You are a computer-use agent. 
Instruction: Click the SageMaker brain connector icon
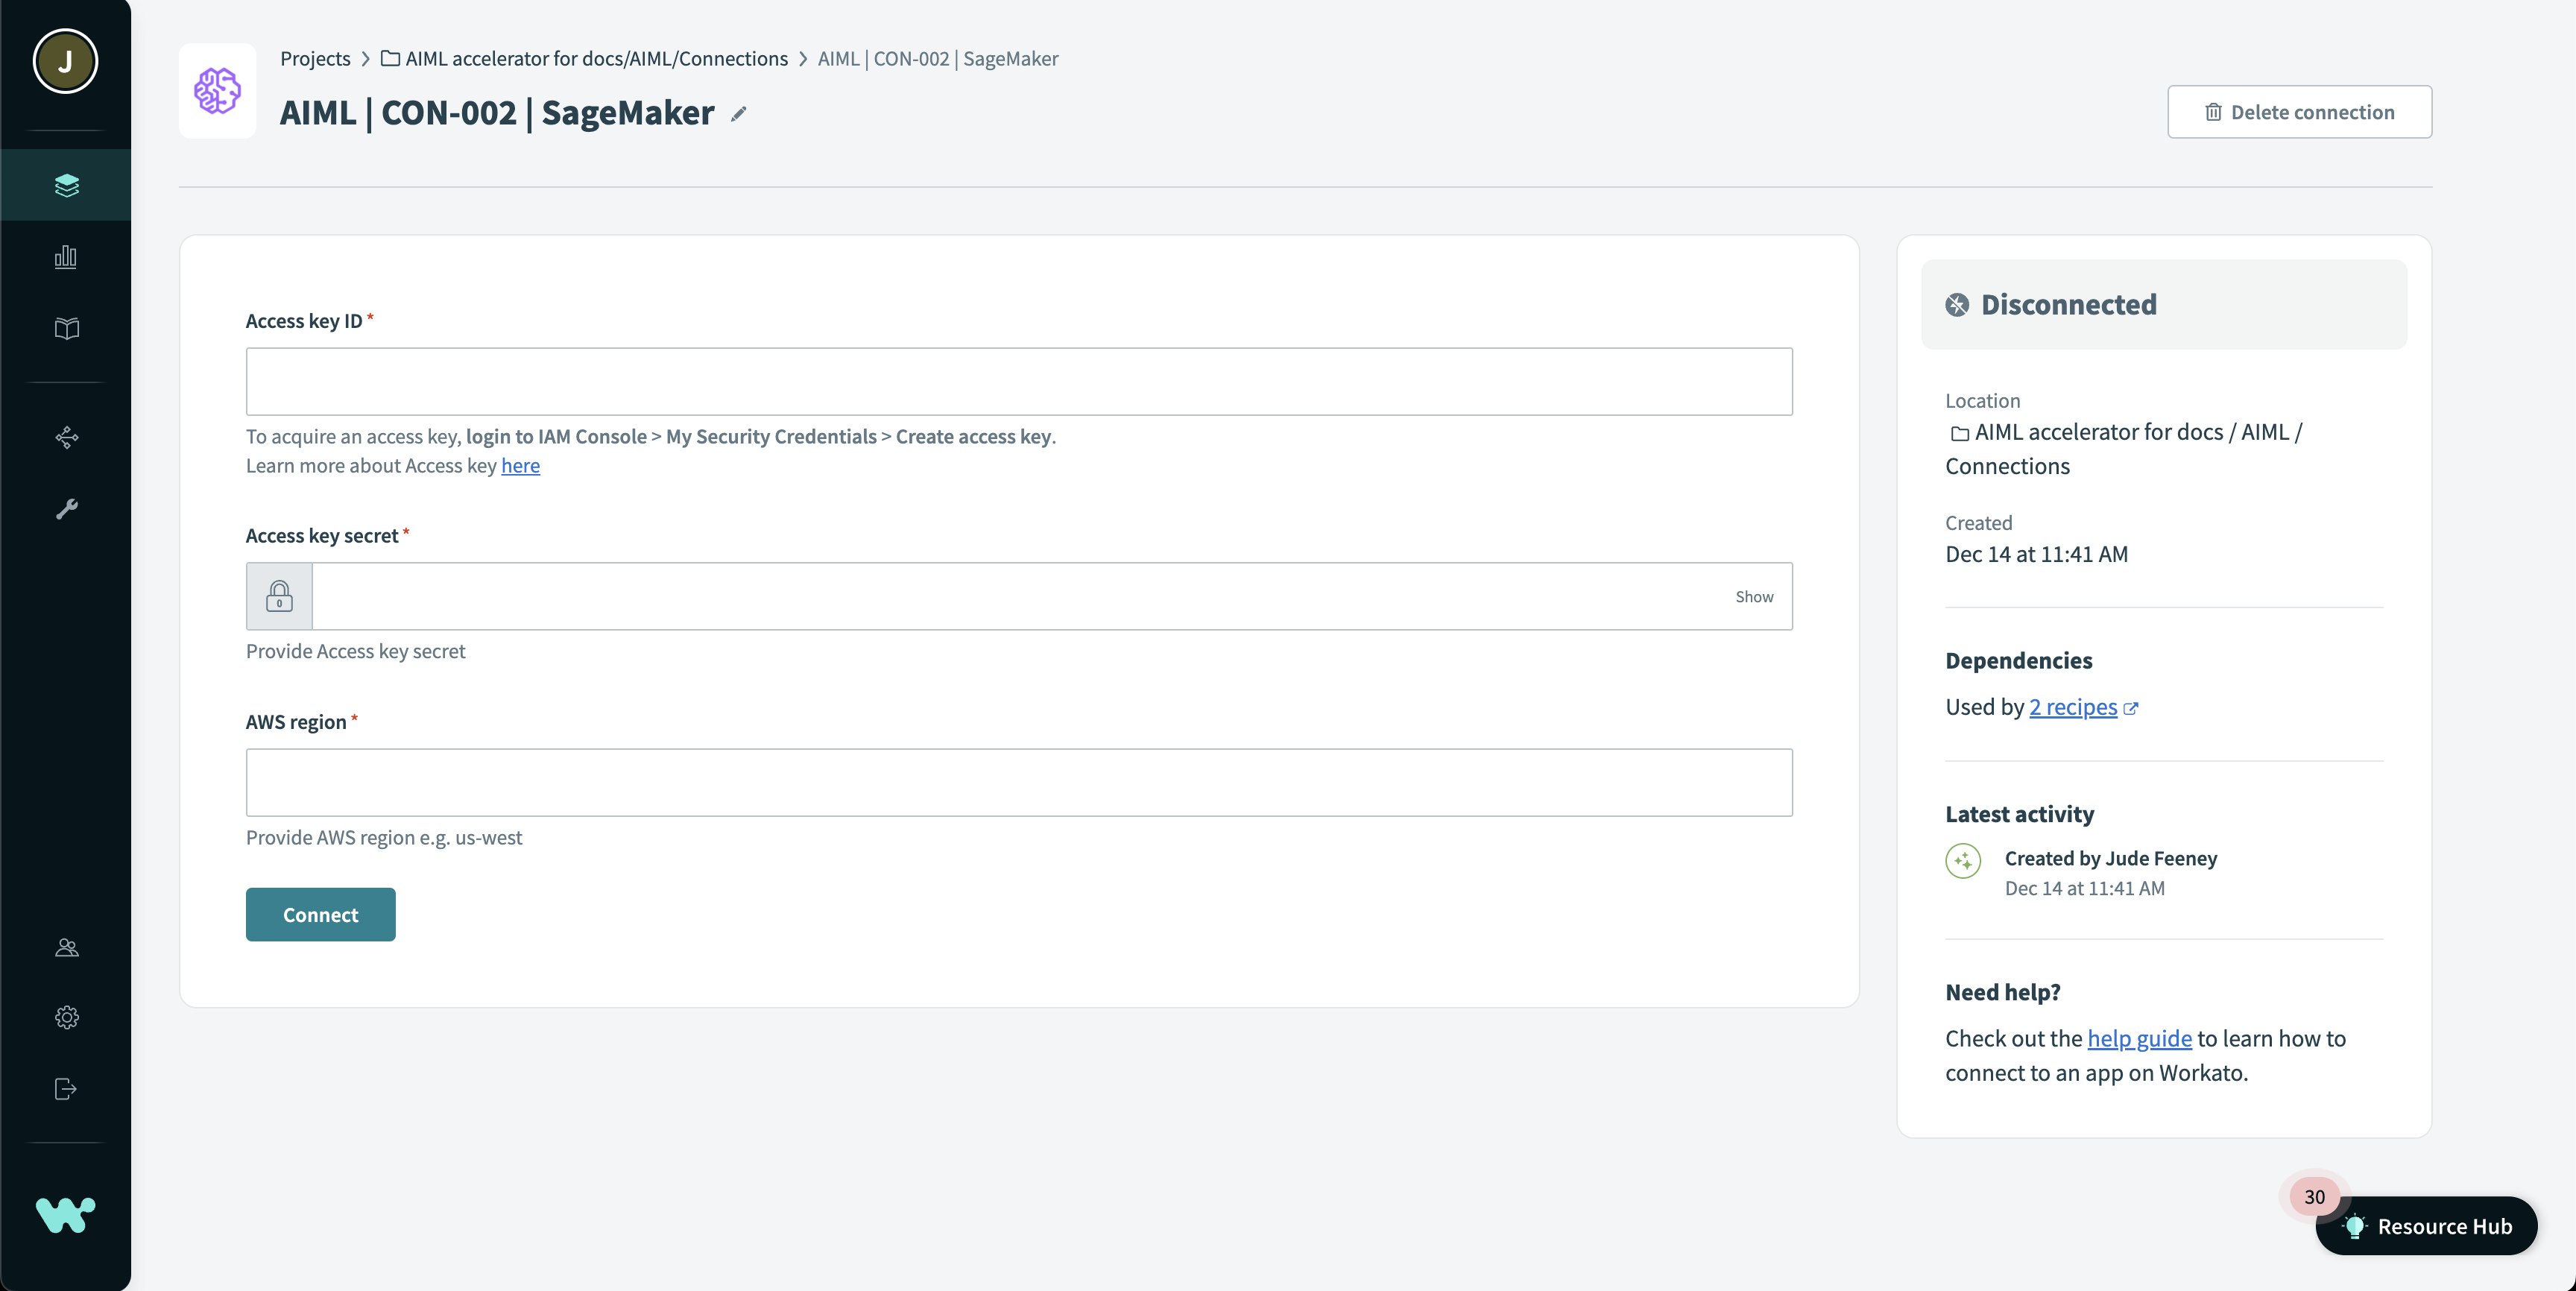tap(216, 91)
